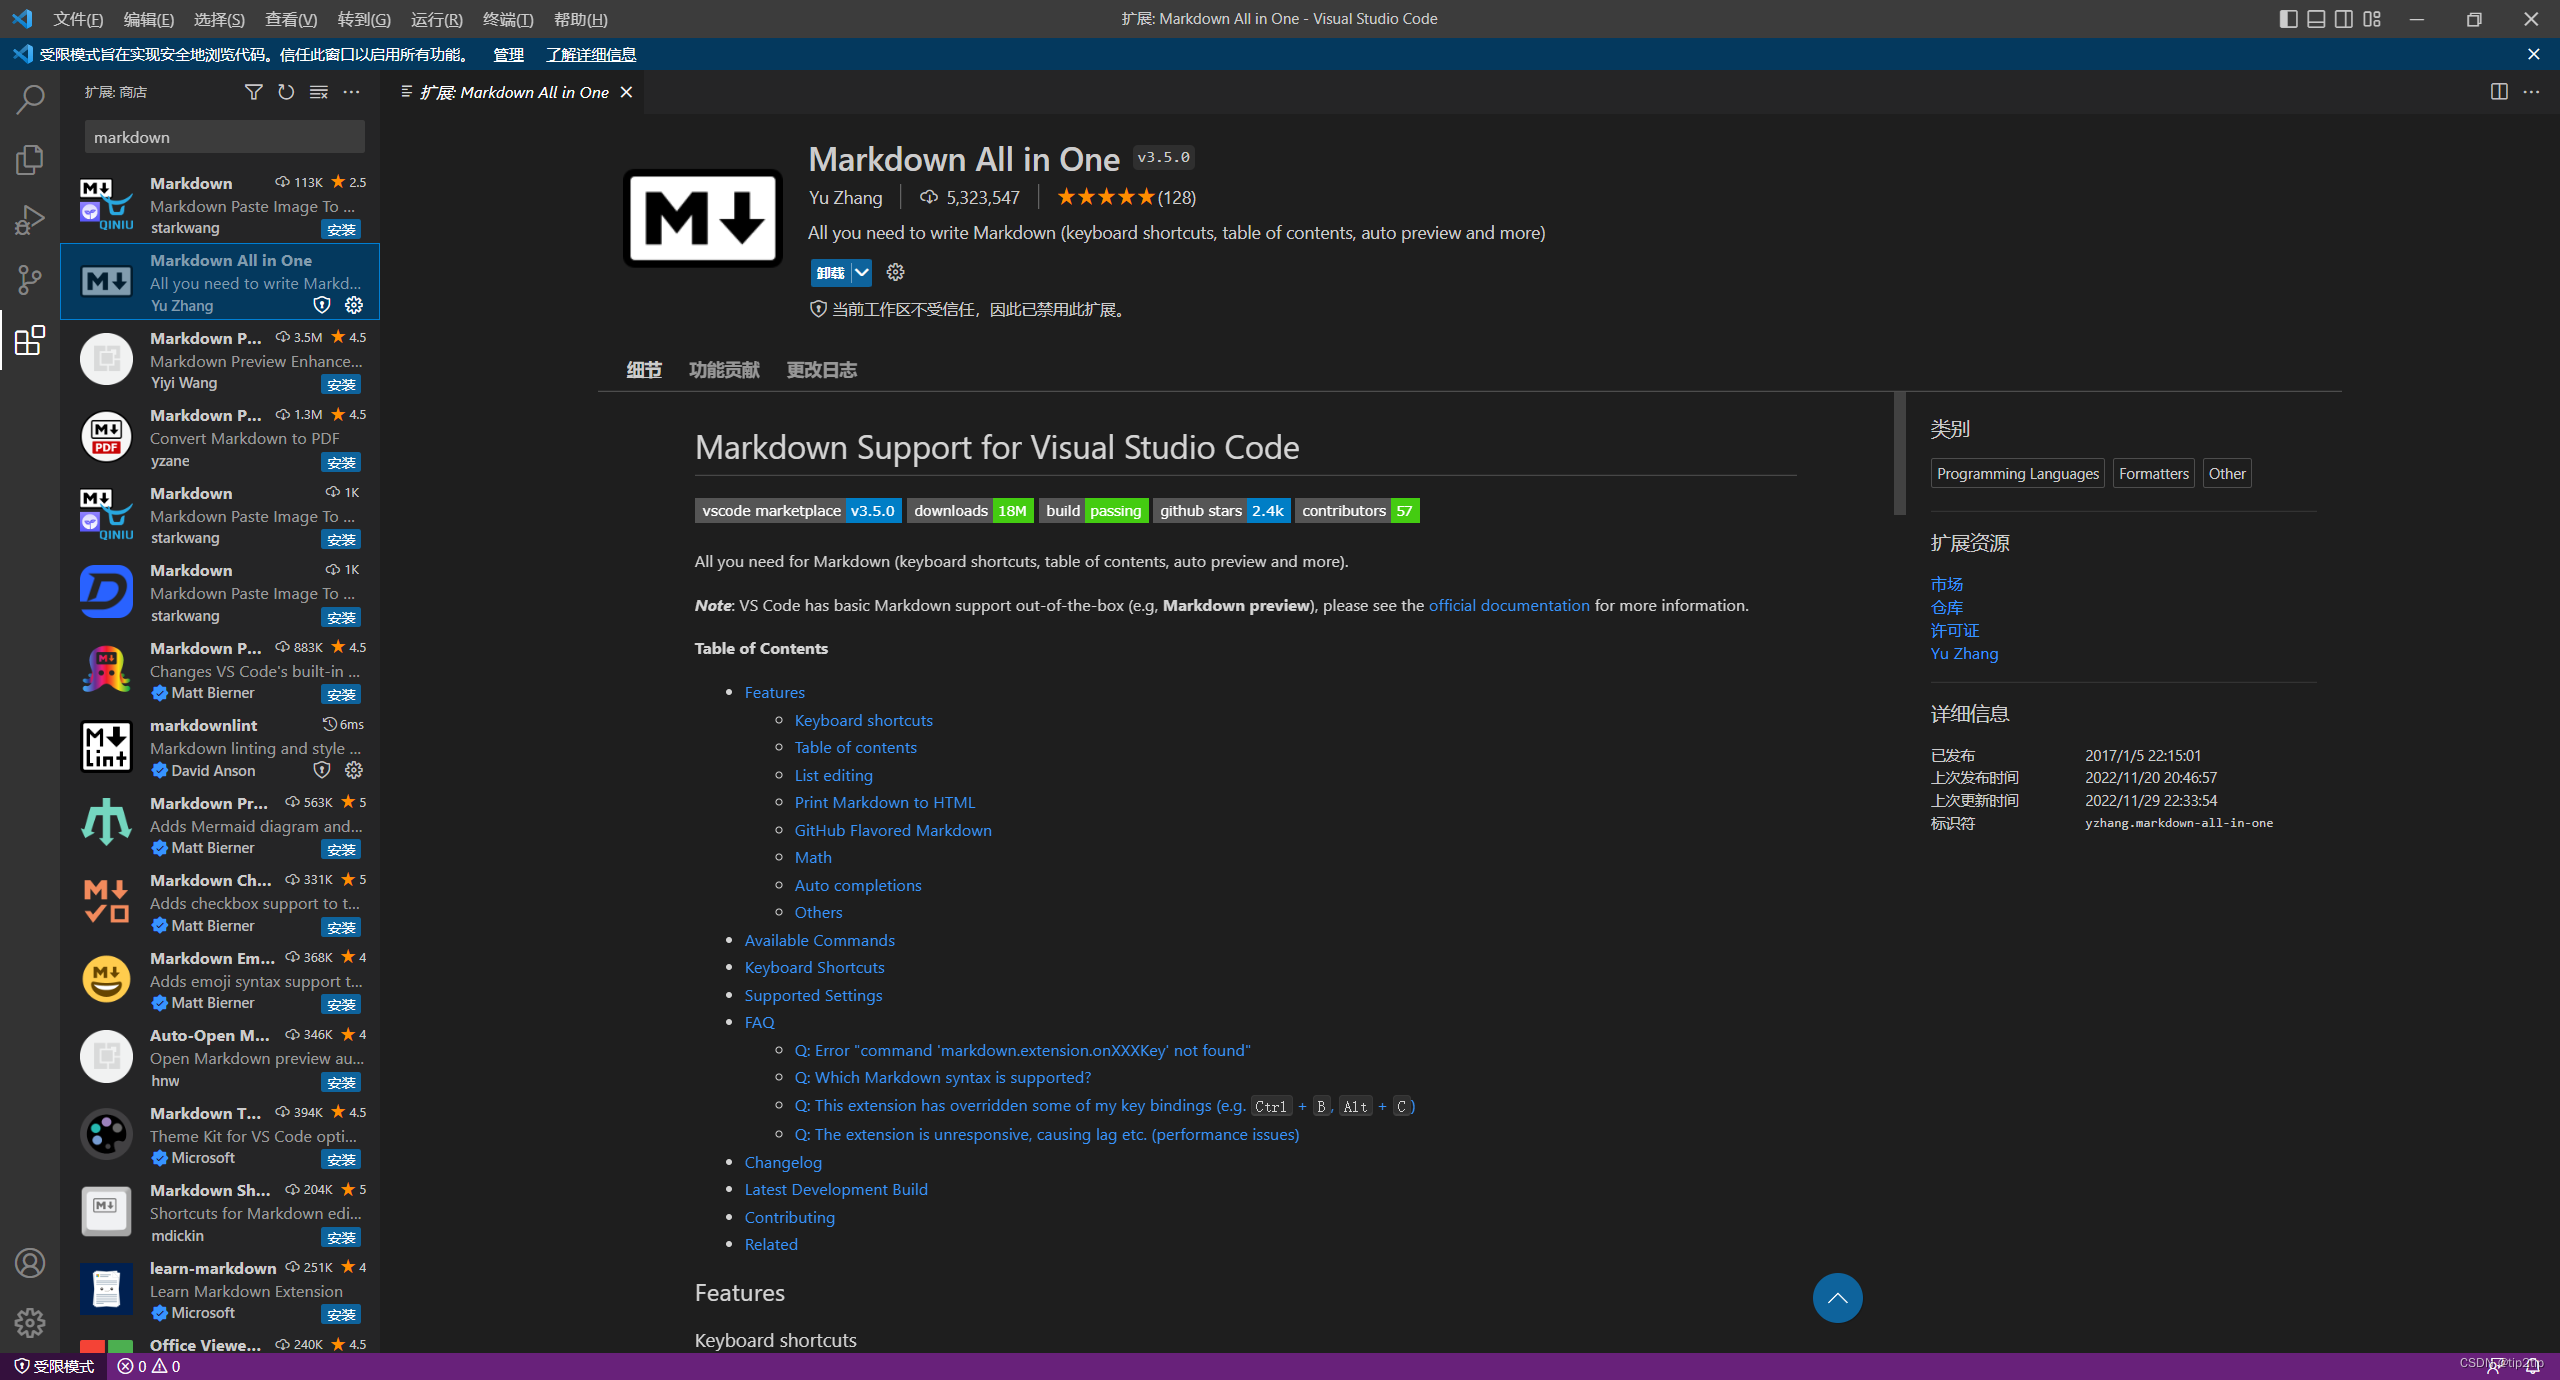Clear extension search results icon

click(319, 92)
